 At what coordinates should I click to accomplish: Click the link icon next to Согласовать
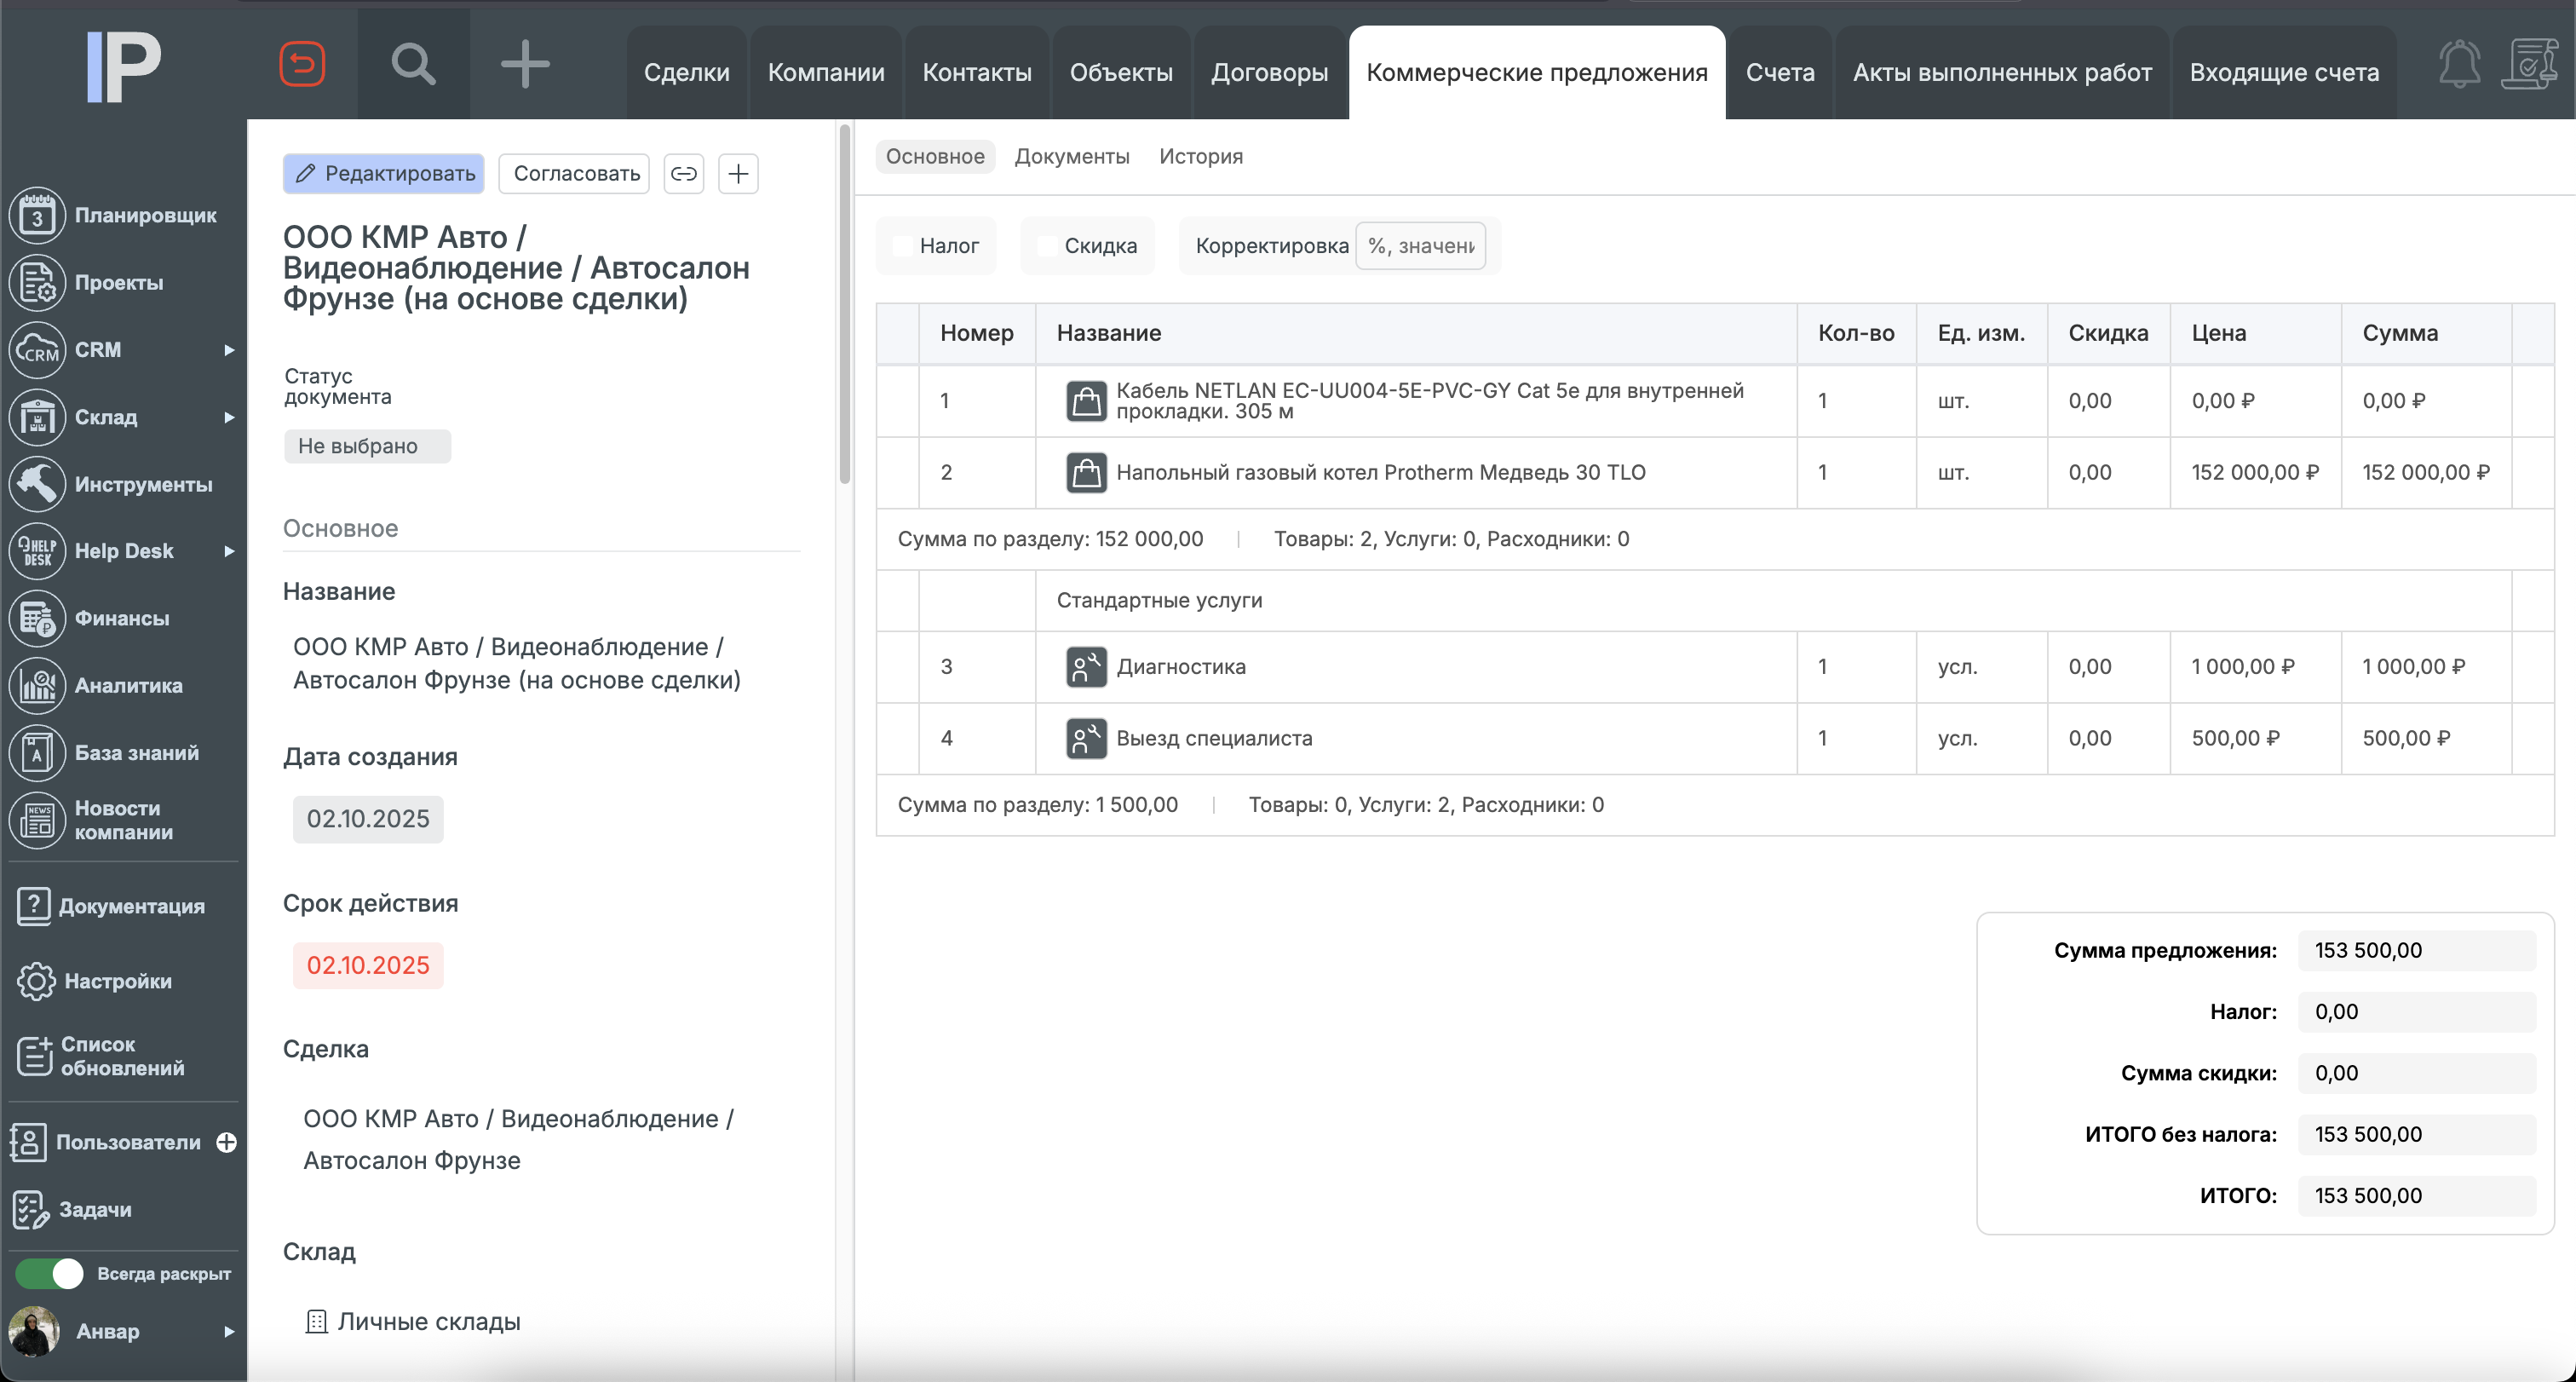(684, 173)
